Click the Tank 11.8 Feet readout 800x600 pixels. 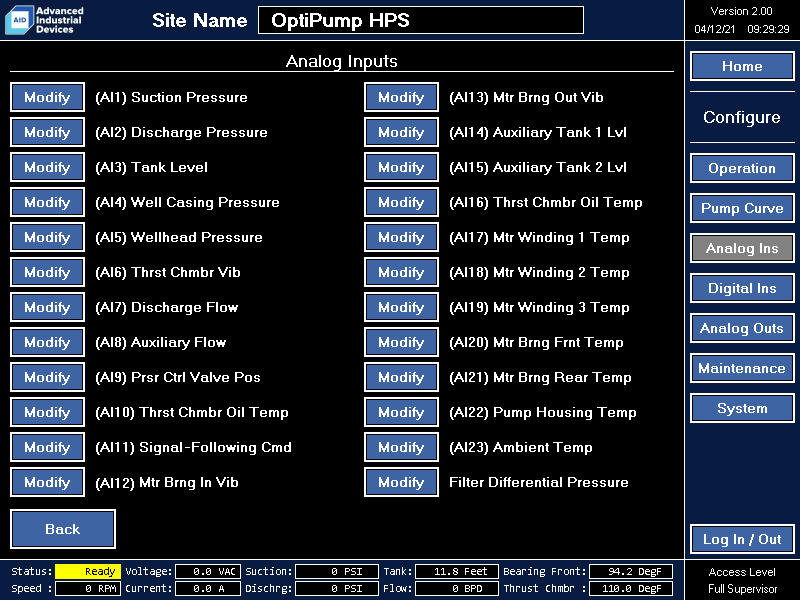[x=457, y=571]
